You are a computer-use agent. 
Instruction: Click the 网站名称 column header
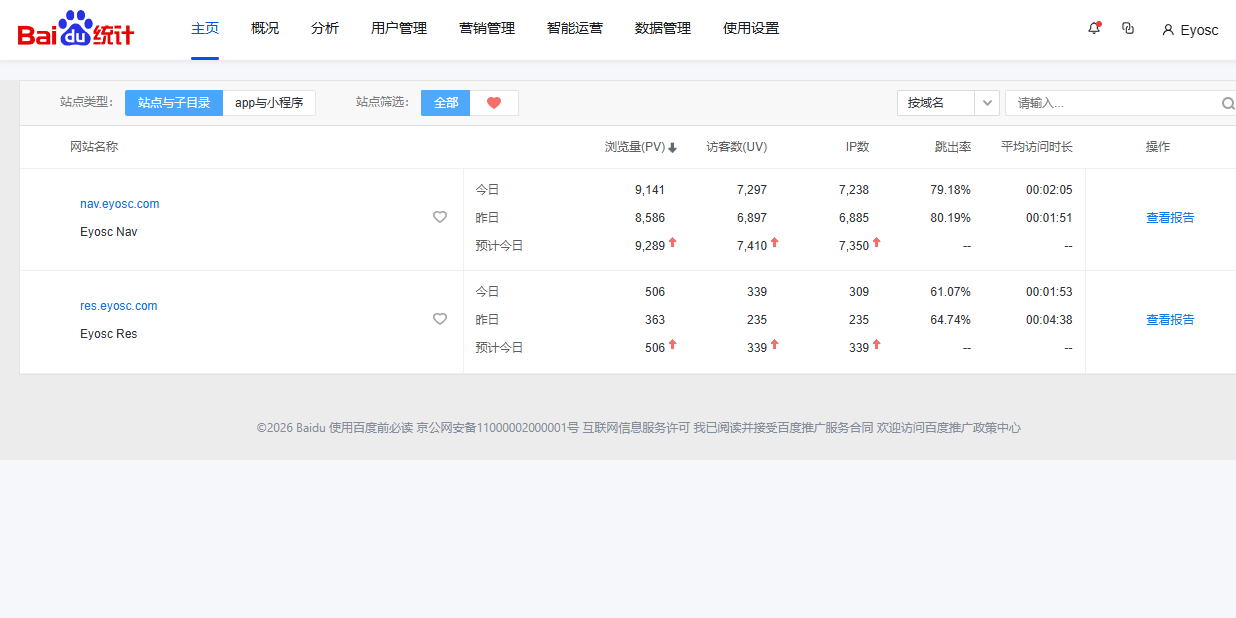94,147
